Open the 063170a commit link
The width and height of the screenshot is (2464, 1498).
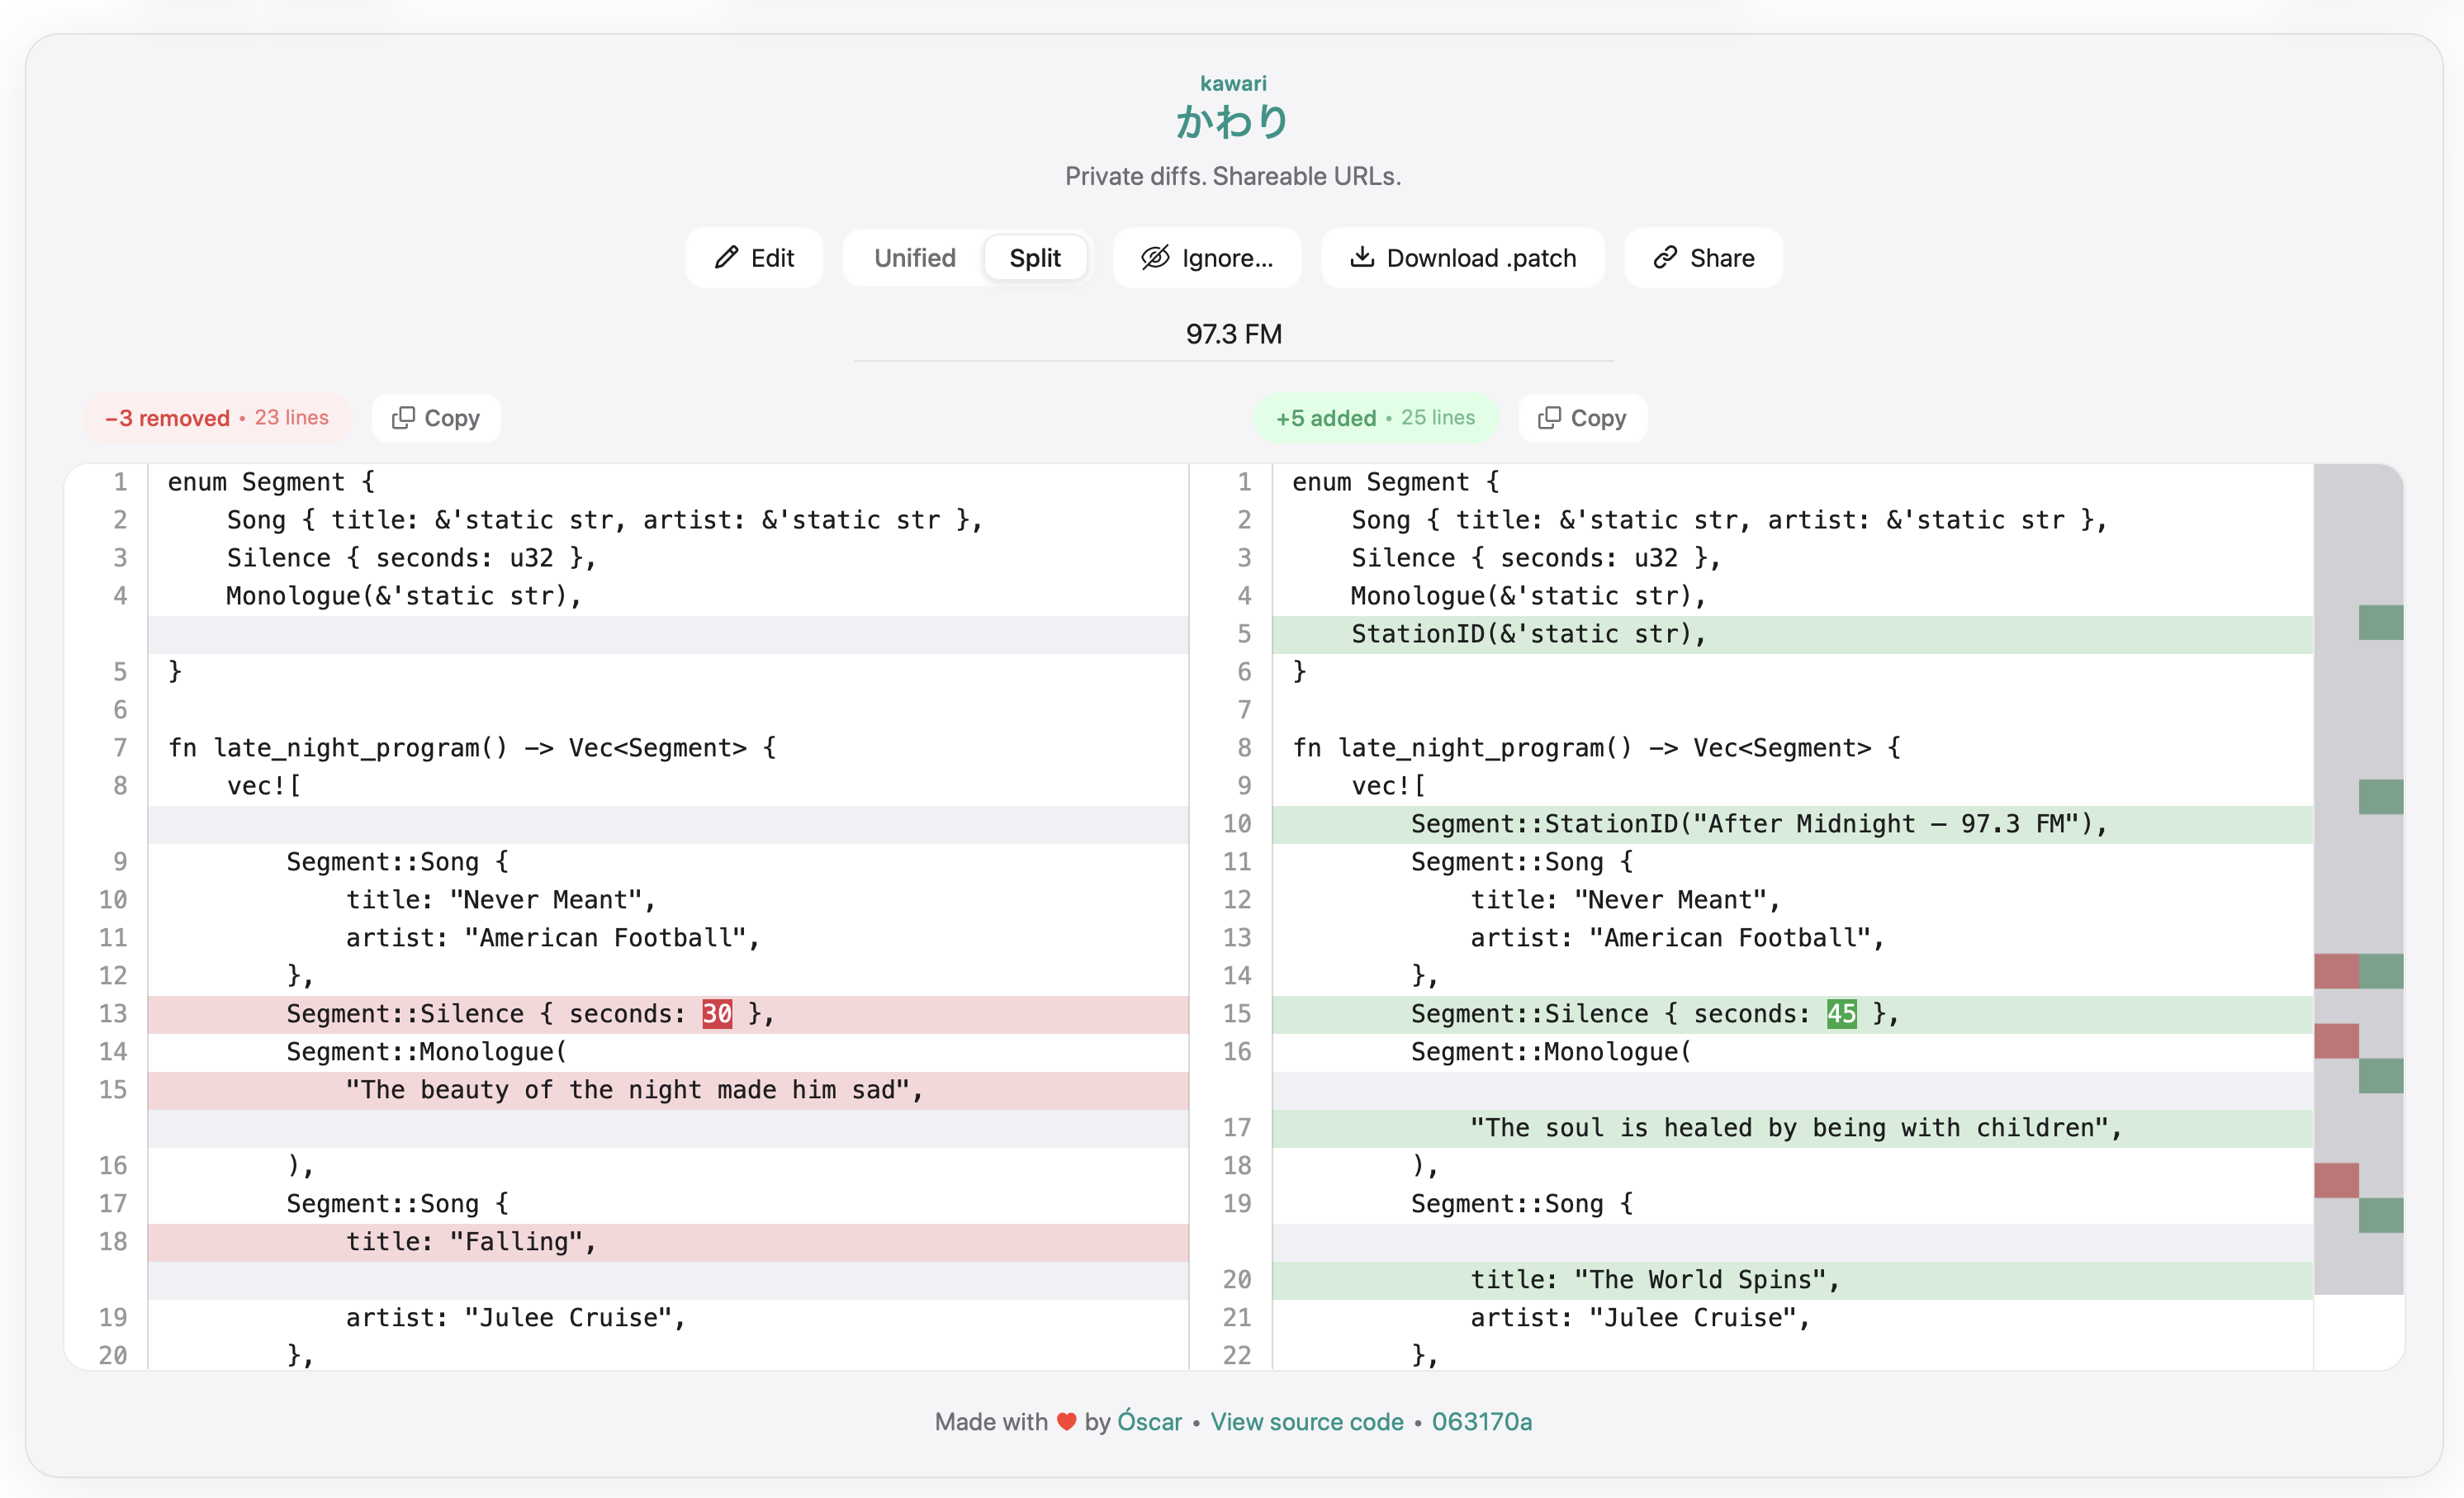1483,1421
